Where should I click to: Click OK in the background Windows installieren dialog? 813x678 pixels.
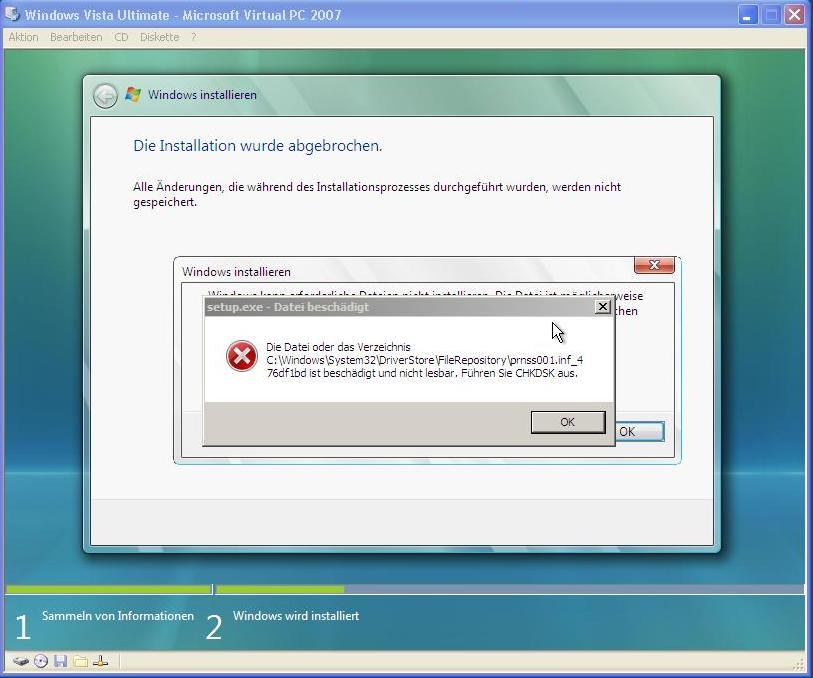tap(640, 431)
